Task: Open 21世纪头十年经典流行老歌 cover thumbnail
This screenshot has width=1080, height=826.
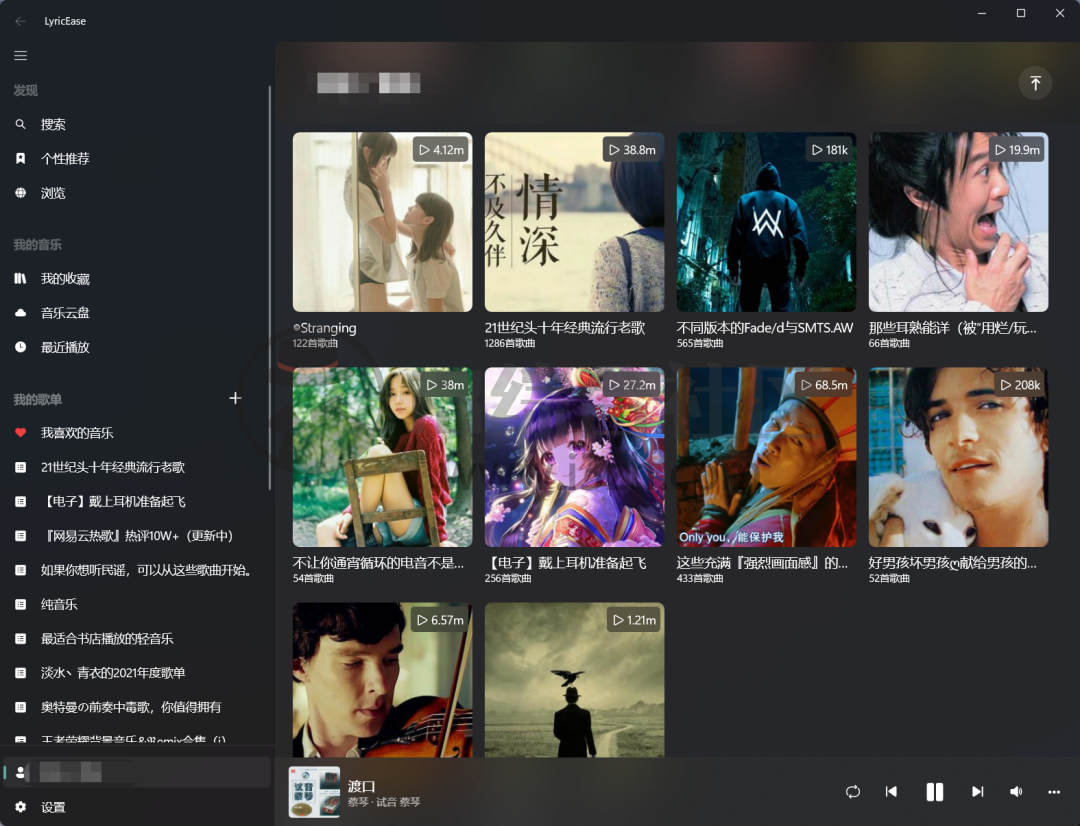Action: pos(574,222)
